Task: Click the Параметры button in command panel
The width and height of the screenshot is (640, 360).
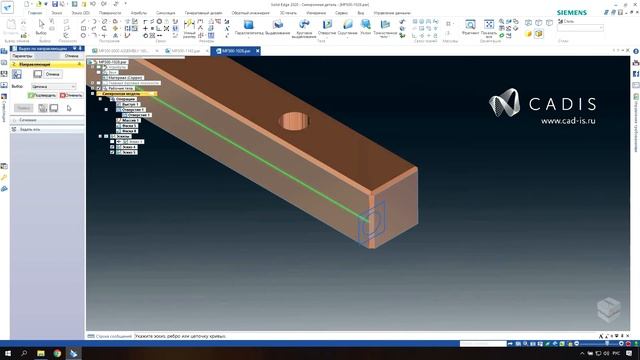Action: coord(22,56)
